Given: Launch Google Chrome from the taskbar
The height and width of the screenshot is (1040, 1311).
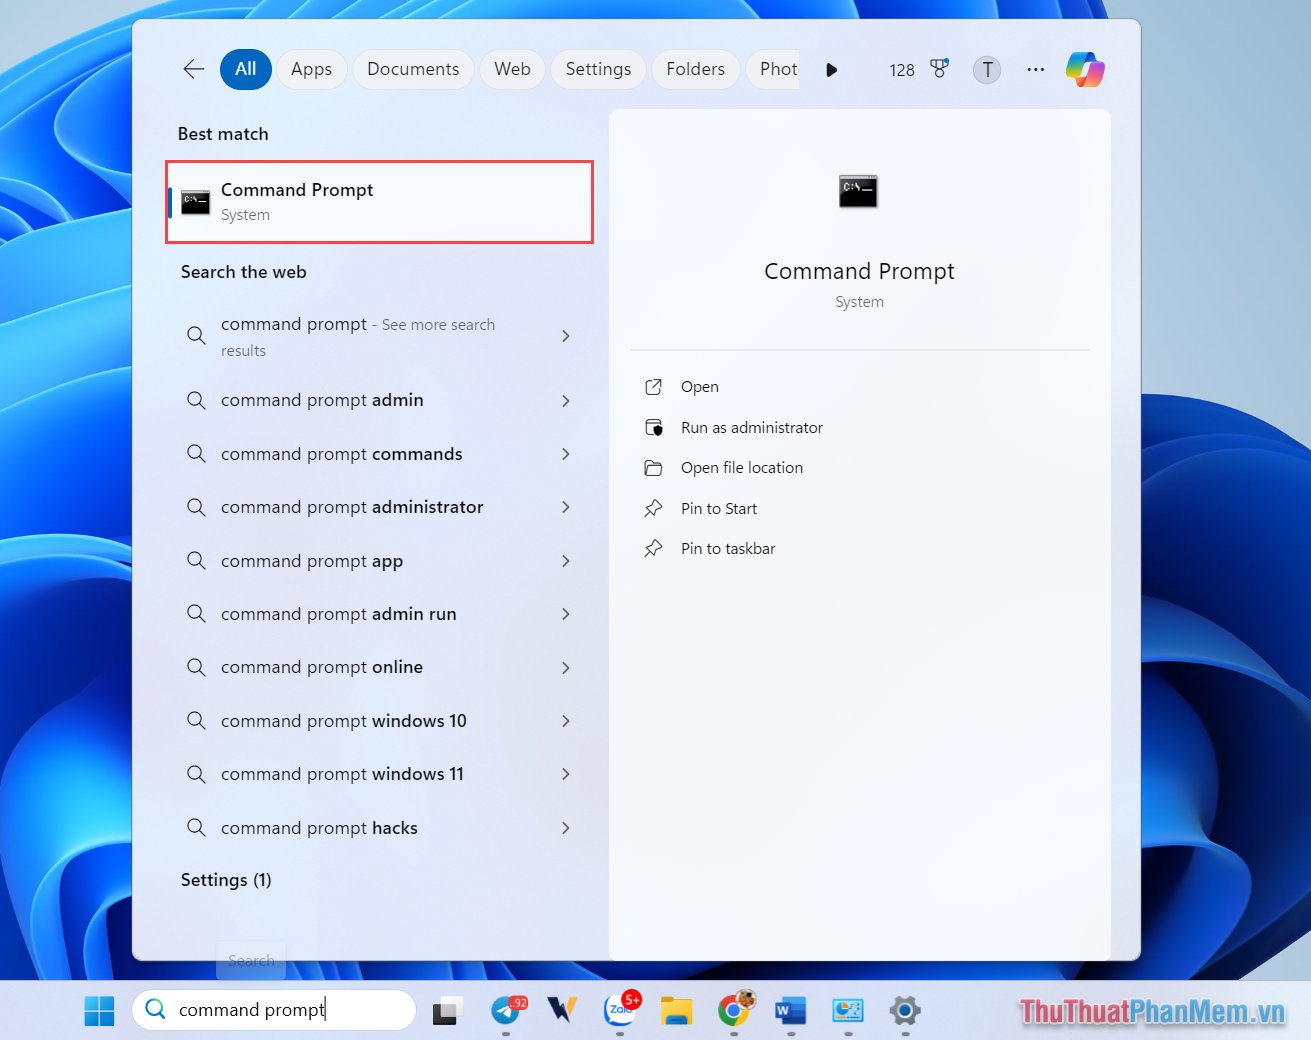Looking at the screenshot, I should [736, 1010].
